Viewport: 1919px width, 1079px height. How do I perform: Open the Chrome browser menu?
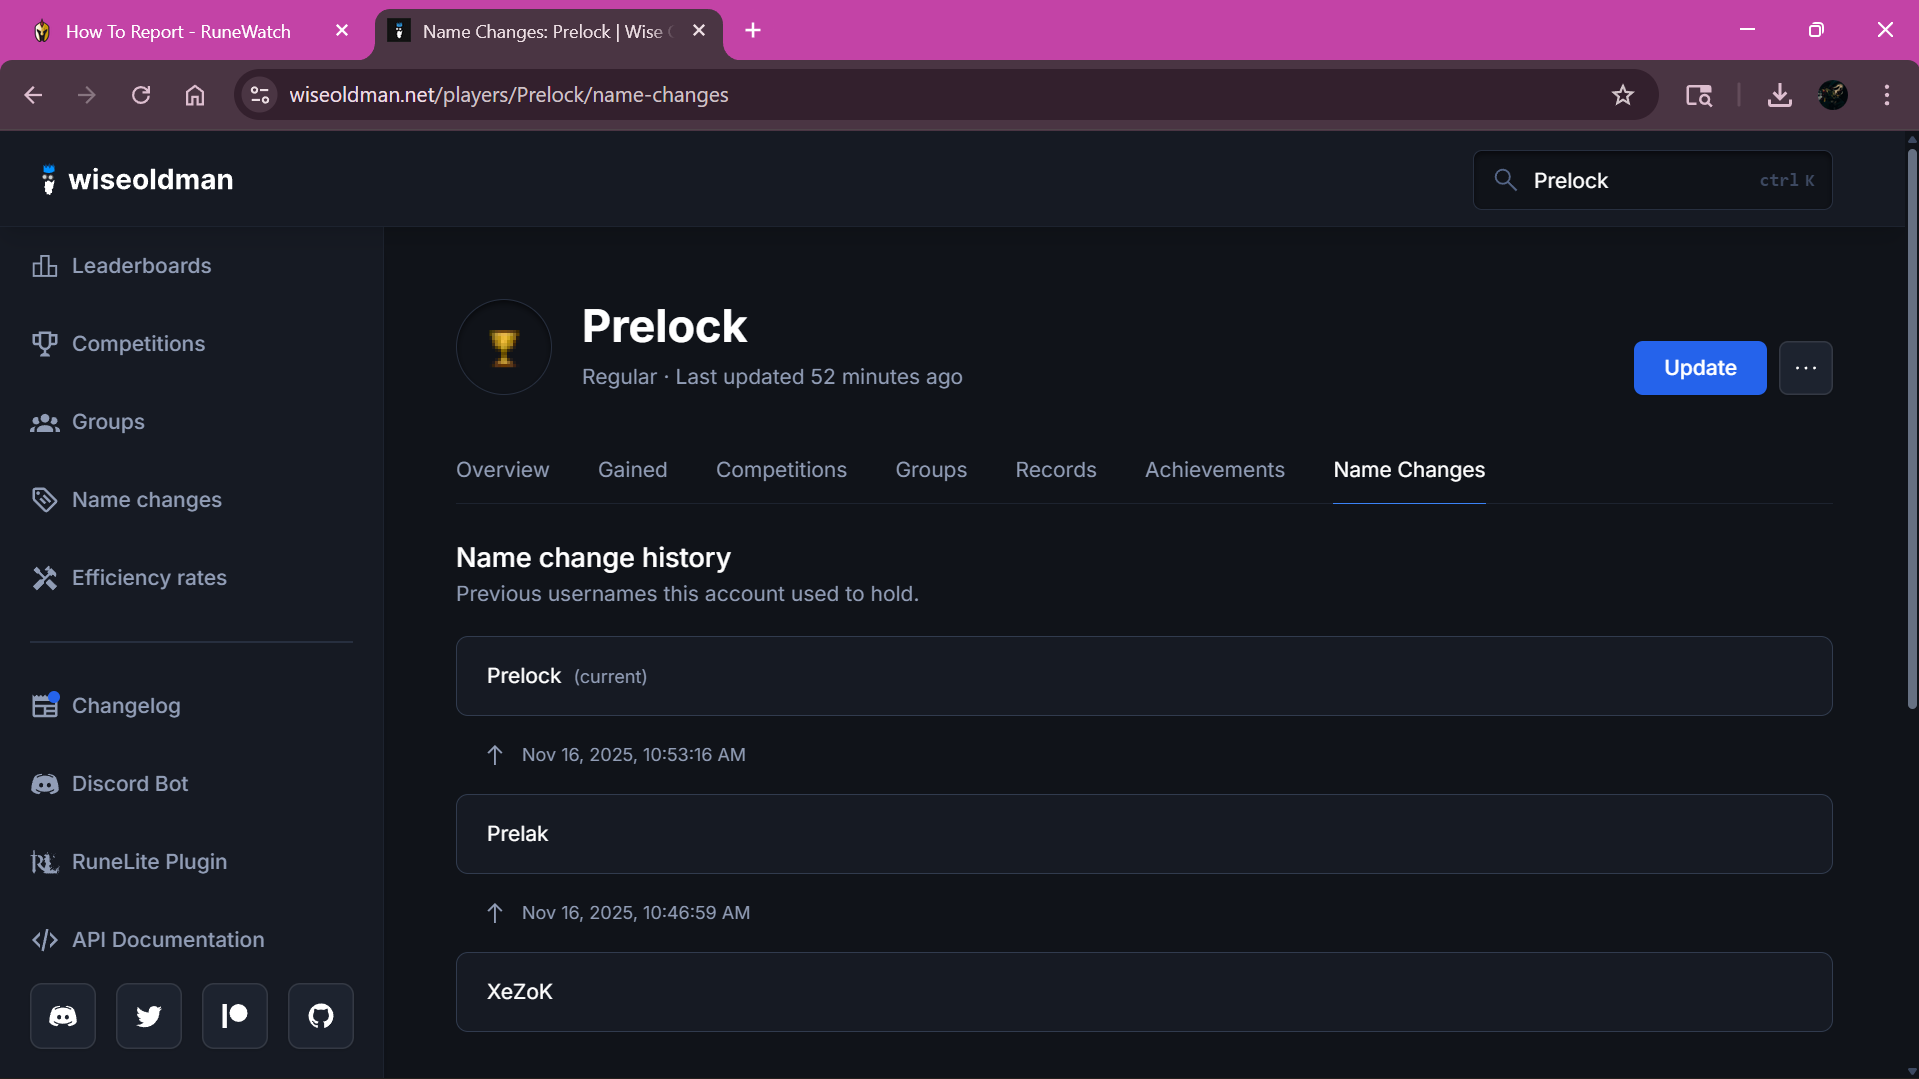[x=1886, y=95]
